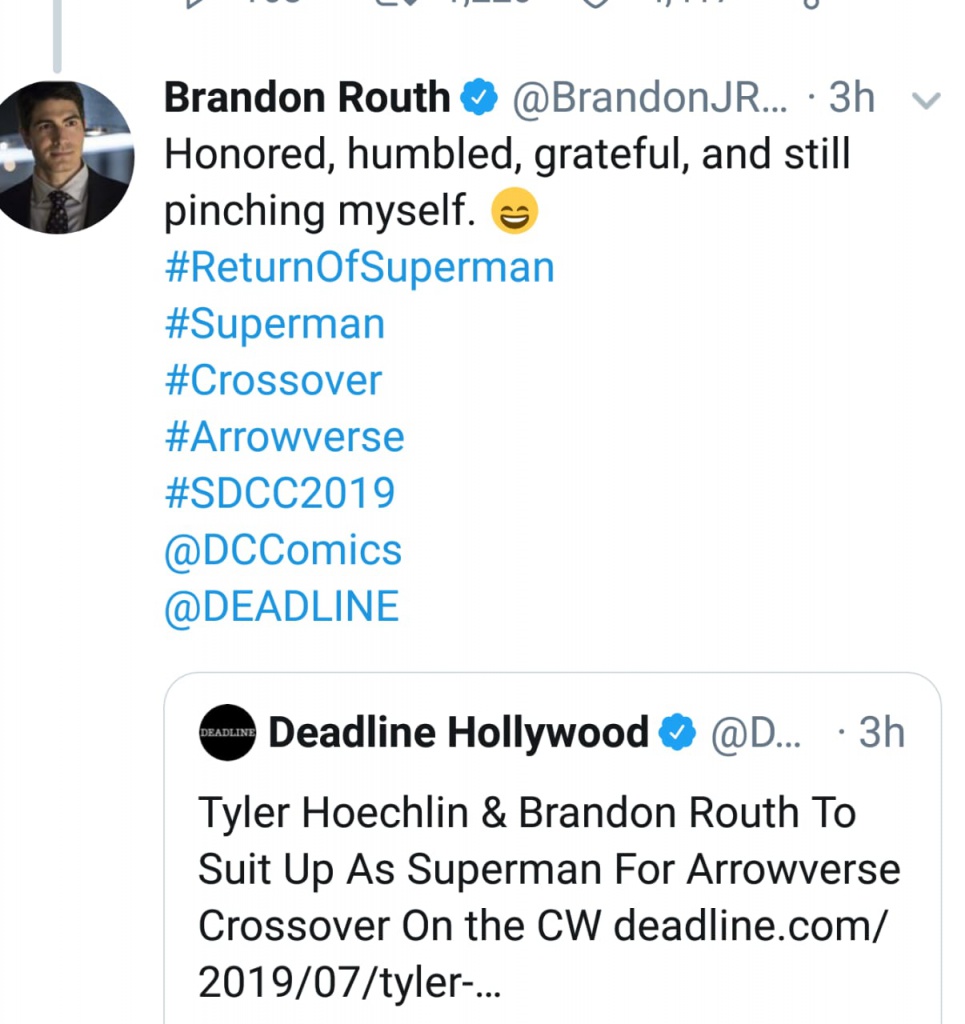Visit the @DCComics mention
Image resolution: width=965 pixels, height=1024 pixels.
(x=283, y=549)
